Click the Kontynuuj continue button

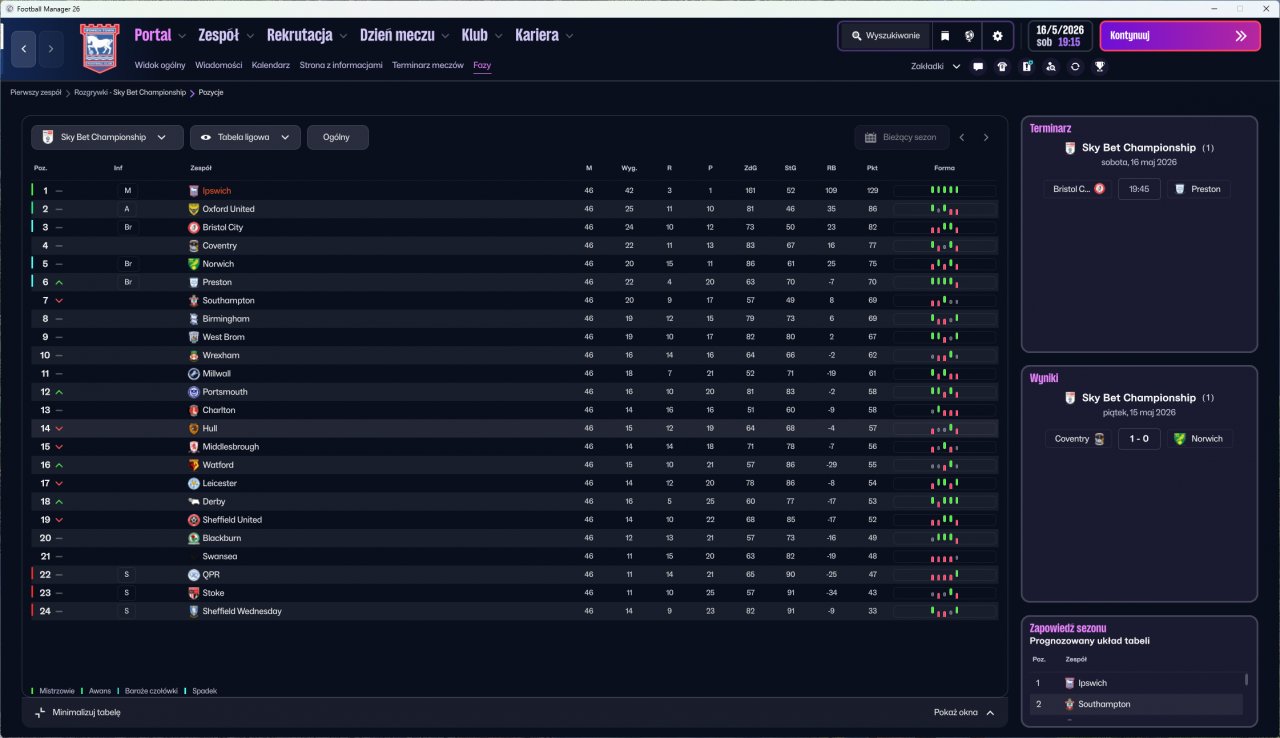coord(1178,36)
